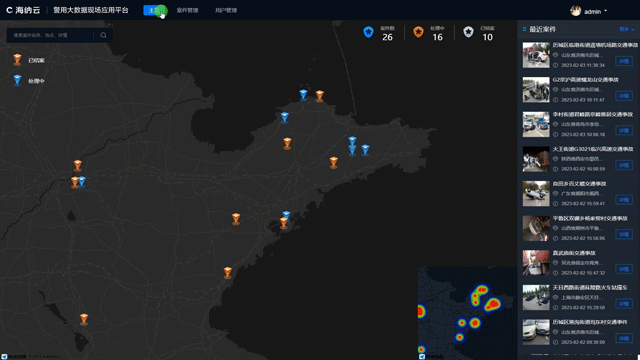Select the southernmost orange map marker
This screenshot has height=360, width=640.
tap(84, 319)
